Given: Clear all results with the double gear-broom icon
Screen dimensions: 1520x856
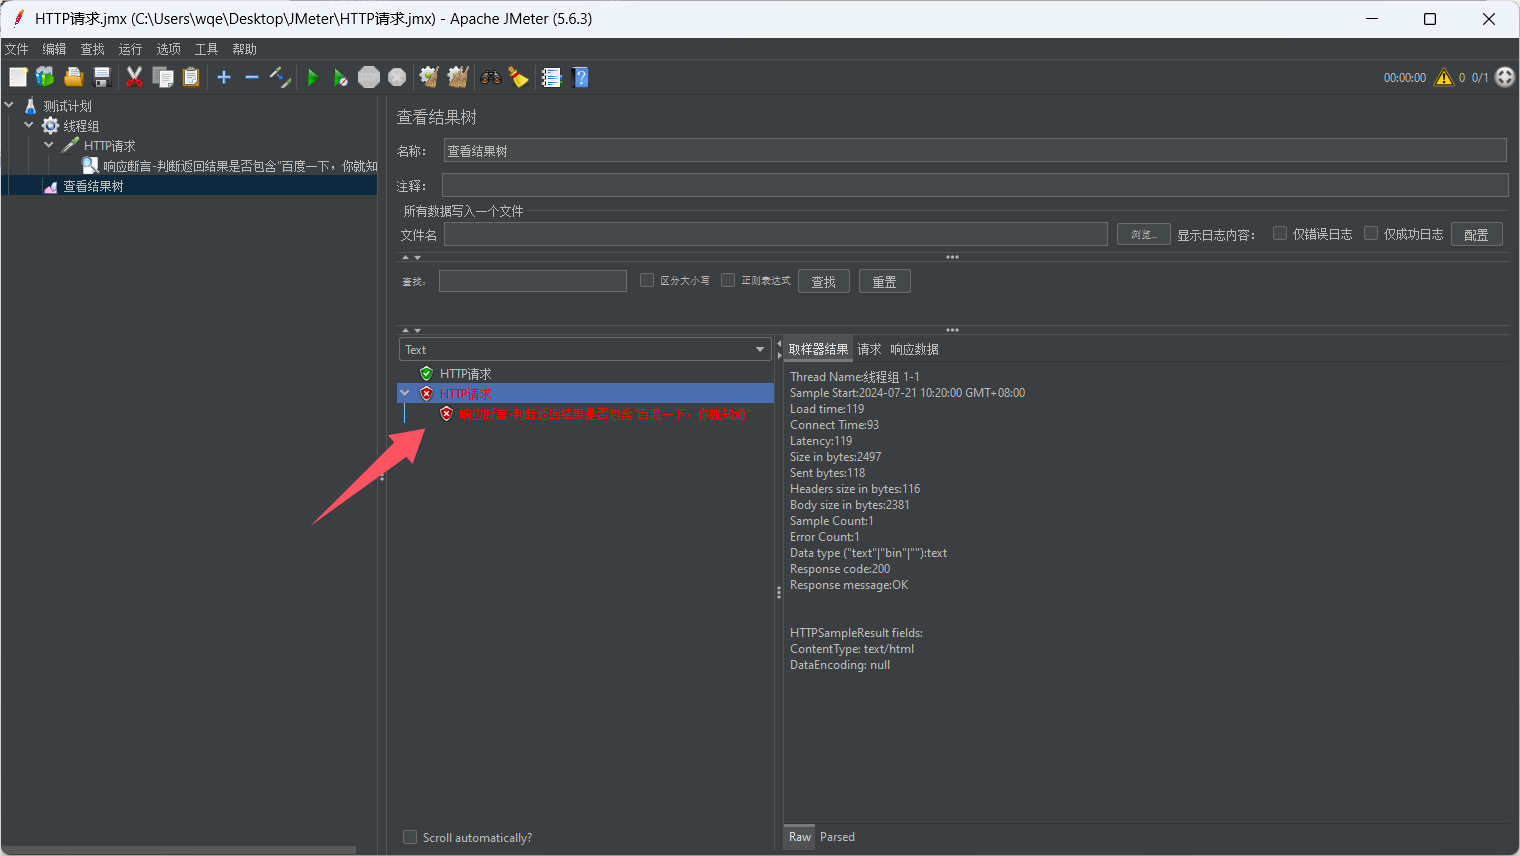Looking at the screenshot, I should pyautogui.click(x=458, y=77).
